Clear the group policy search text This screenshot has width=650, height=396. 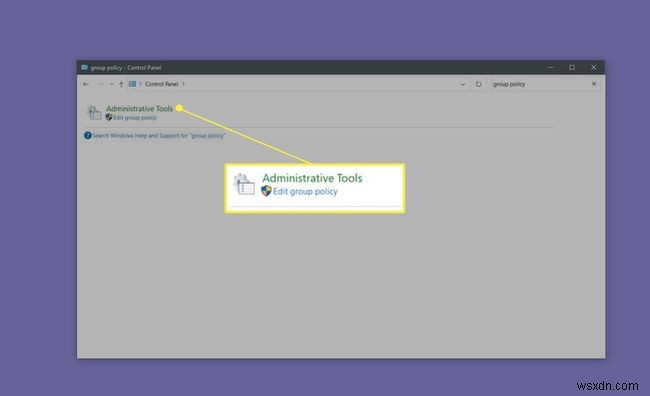(594, 84)
